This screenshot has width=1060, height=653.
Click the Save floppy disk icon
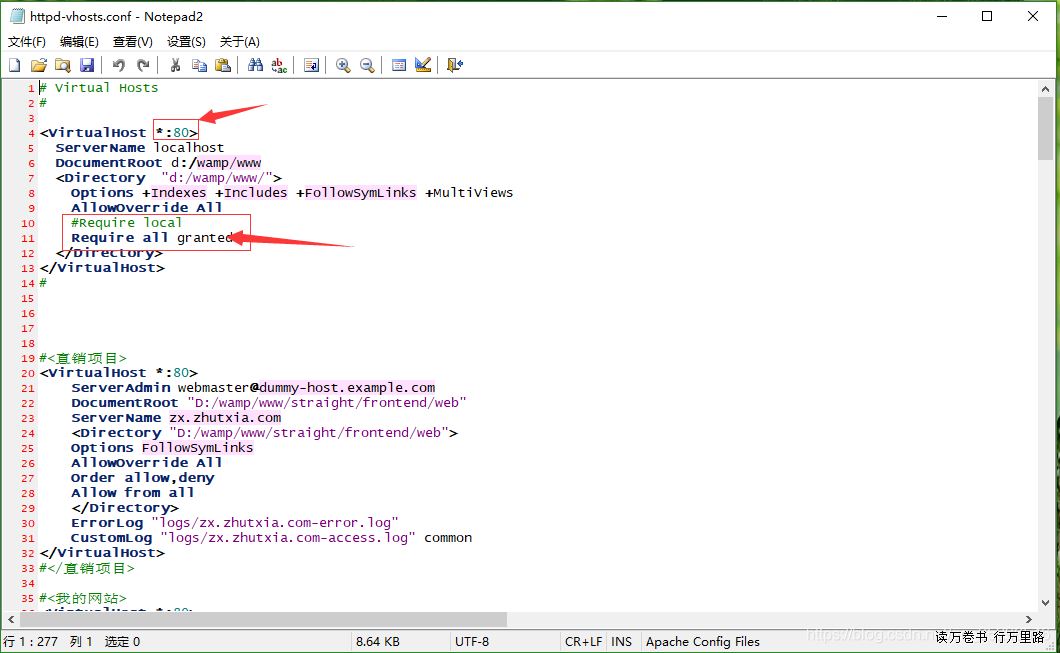(x=87, y=65)
